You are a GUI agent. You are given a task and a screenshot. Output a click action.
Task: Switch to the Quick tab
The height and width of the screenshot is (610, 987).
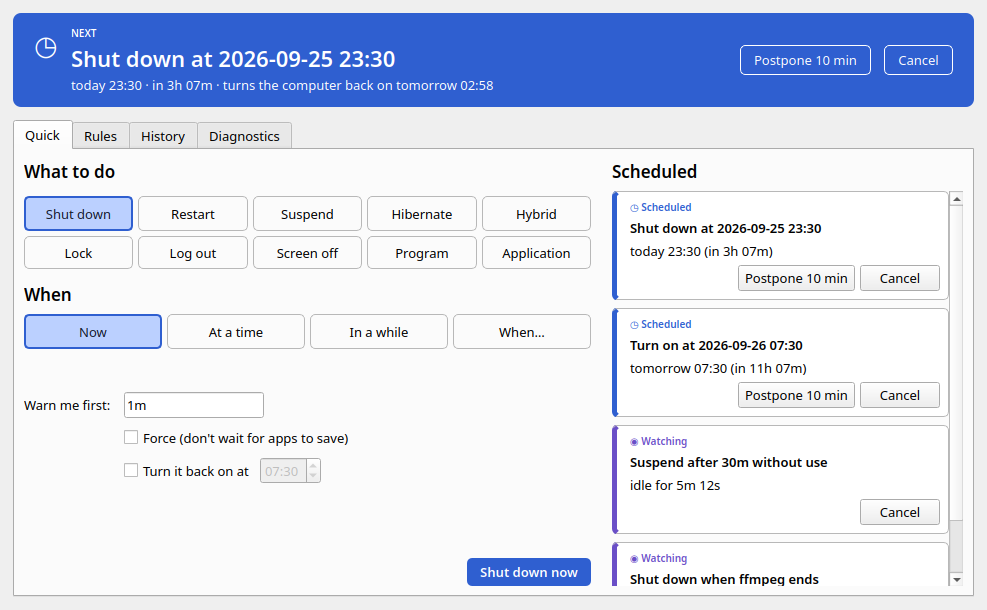pyautogui.click(x=42, y=135)
